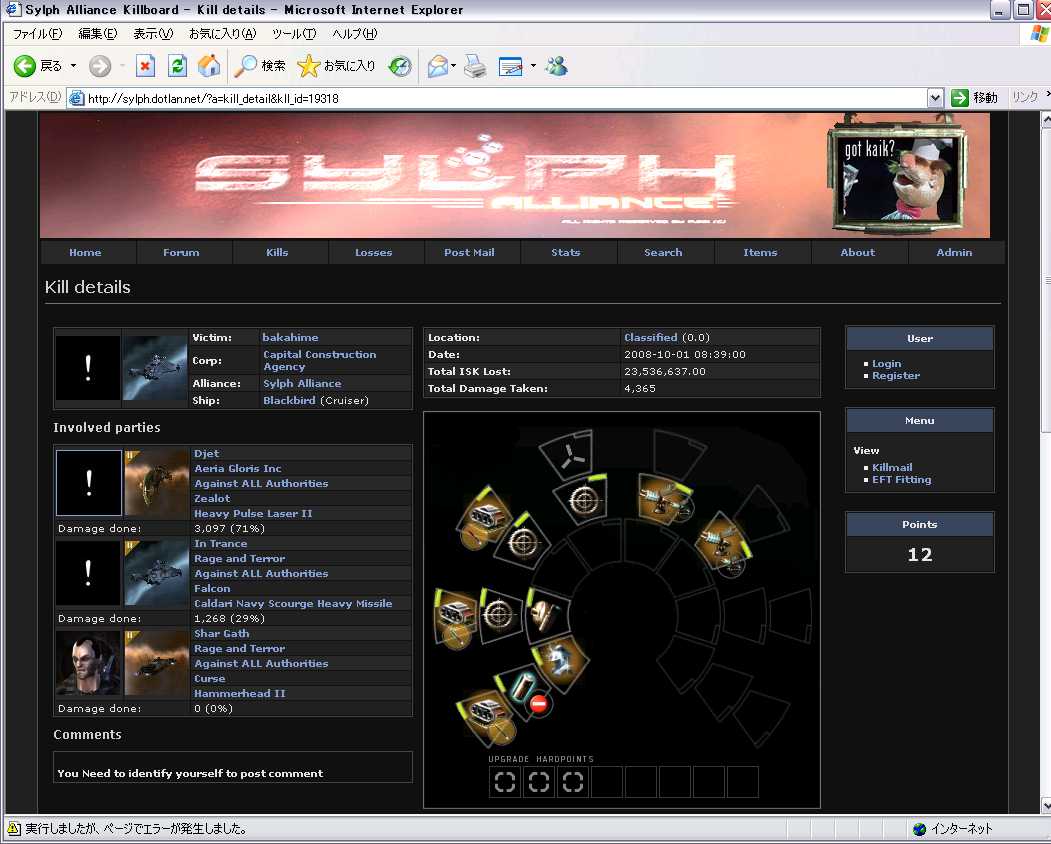Open the Blackbird ship link

(x=289, y=400)
